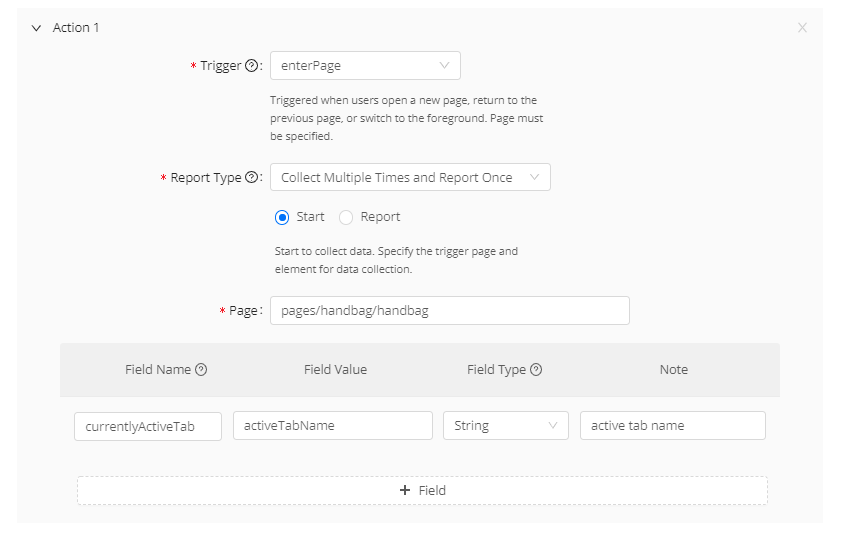This screenshot has height=535, width=846.
Task: Click the Field Value column header
Action: pos(335,370)
